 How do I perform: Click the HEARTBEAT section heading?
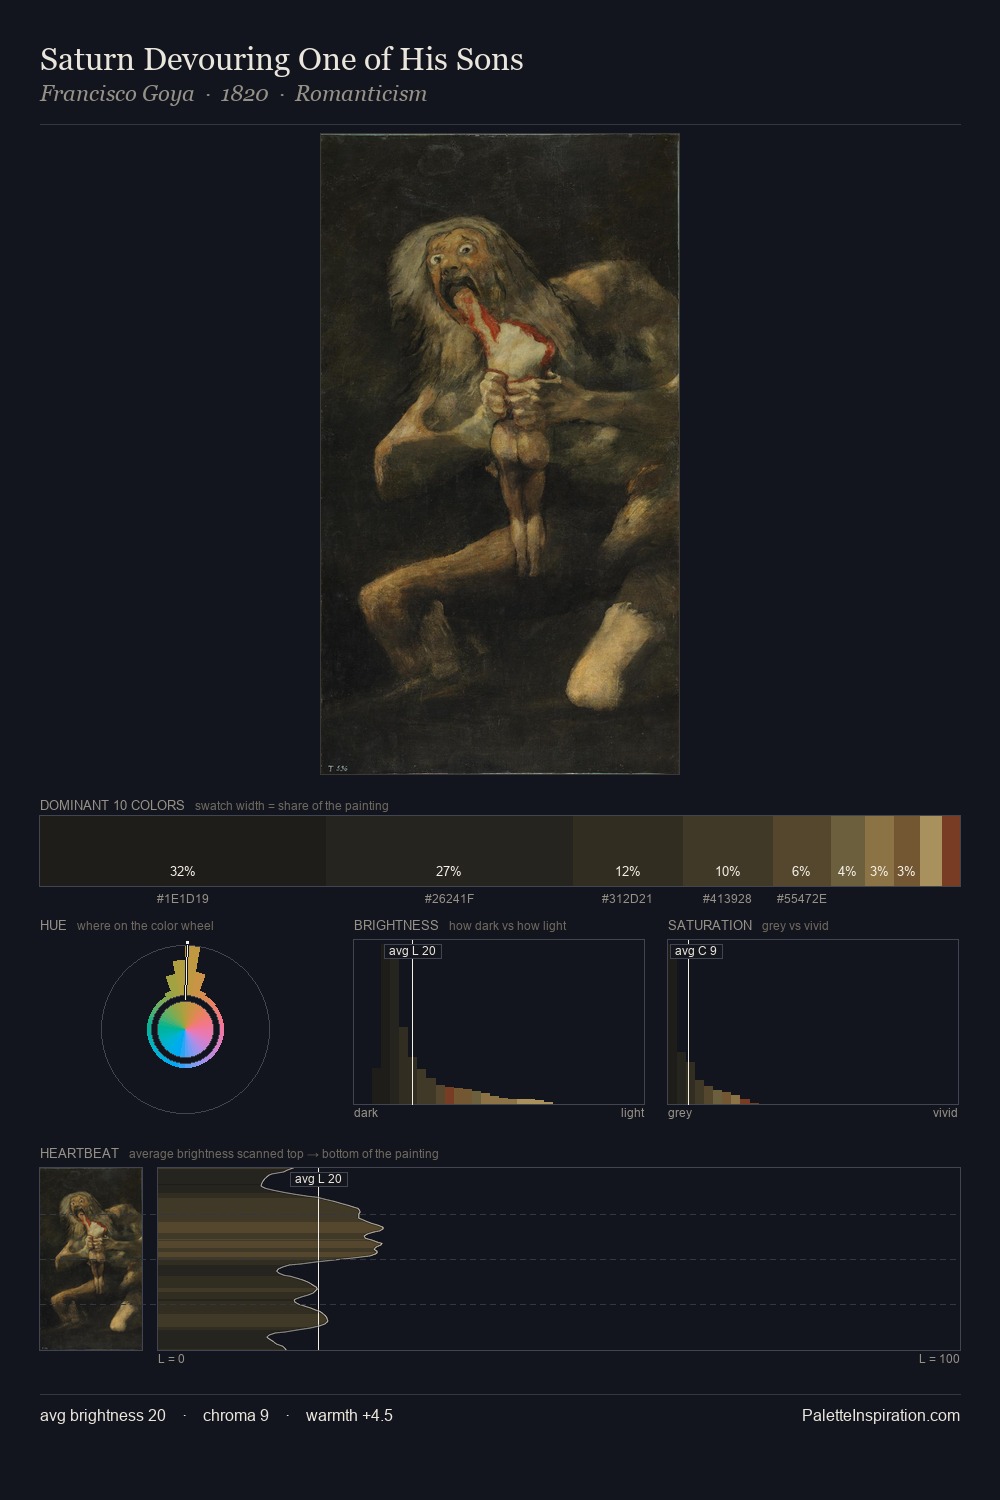coord(79,1153)
